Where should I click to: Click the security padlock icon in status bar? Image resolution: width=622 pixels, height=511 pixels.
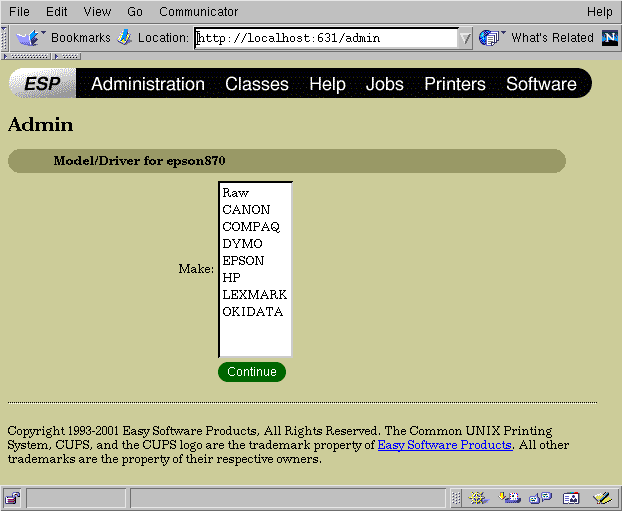point(13,498)
